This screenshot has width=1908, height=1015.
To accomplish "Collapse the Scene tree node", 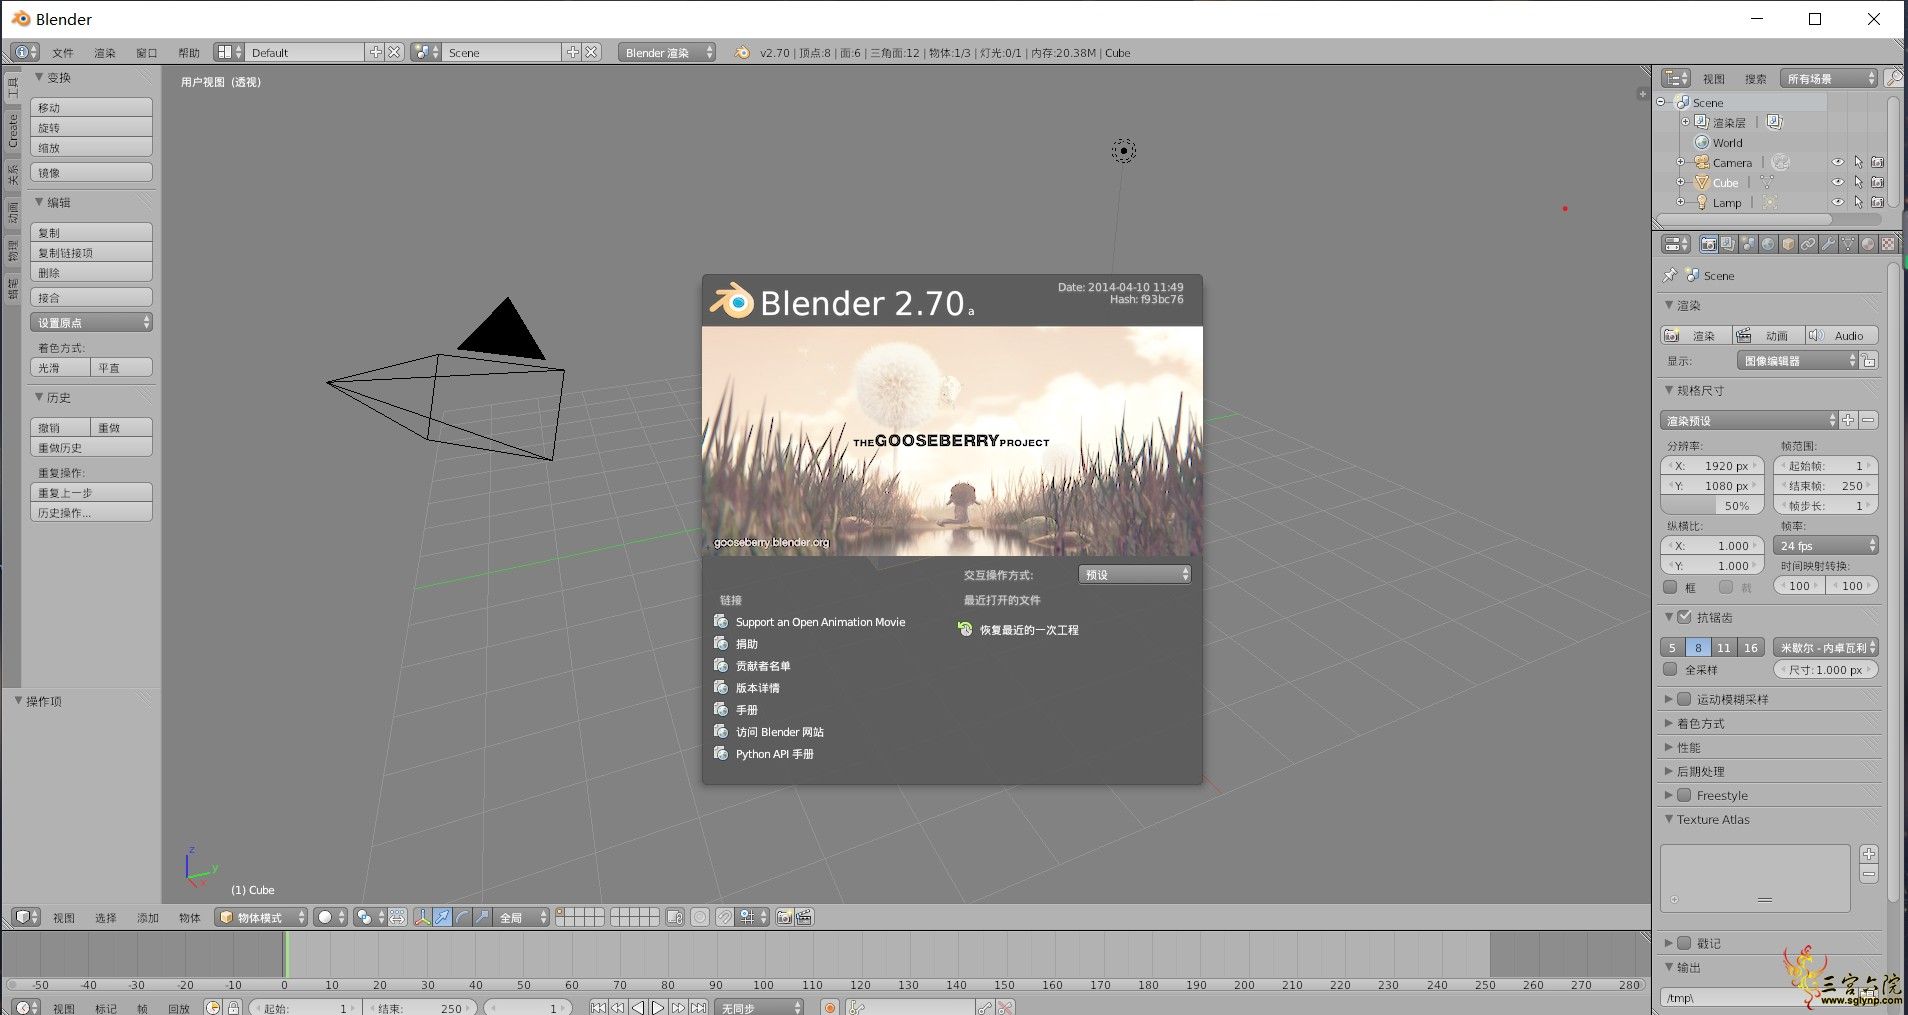I will [1661, 102].
